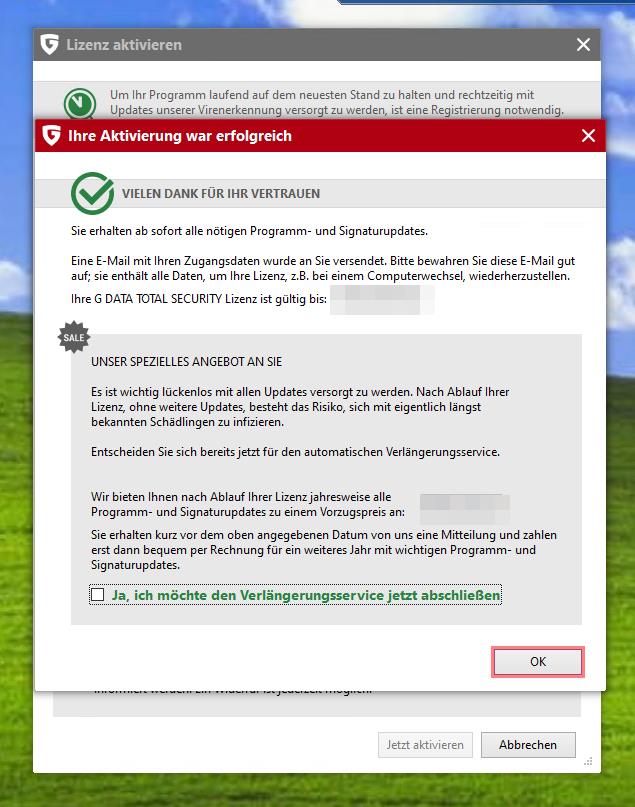Screen dimensions: 635x807
Task: Click the G DATA shield in Lizenz aktivieren title
Action: 49,45
